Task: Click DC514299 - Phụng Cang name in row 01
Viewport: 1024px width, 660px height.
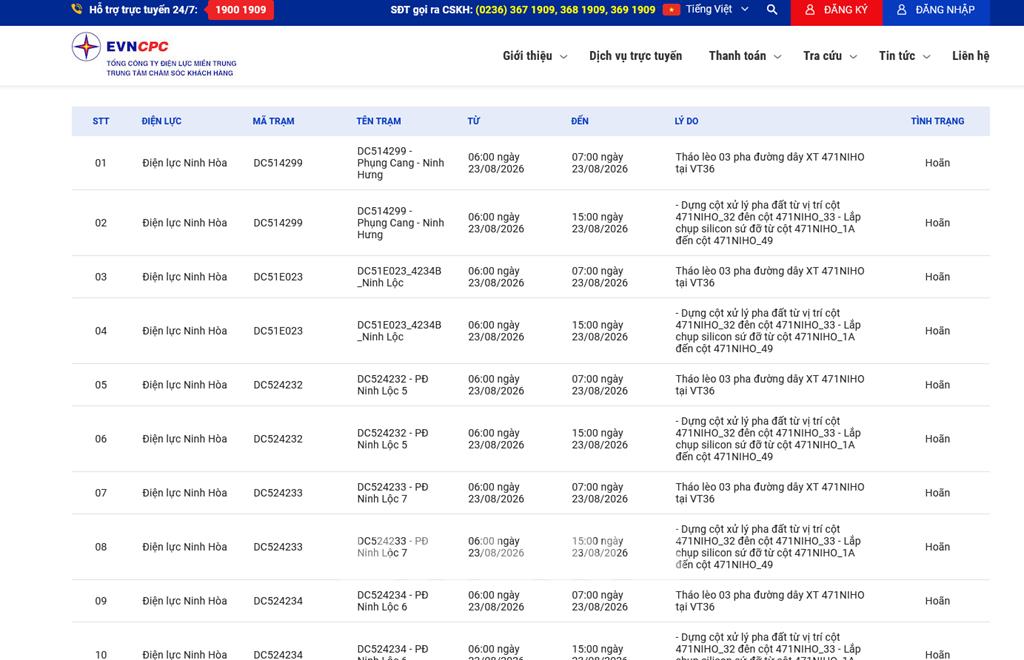Action: (400, 163)
